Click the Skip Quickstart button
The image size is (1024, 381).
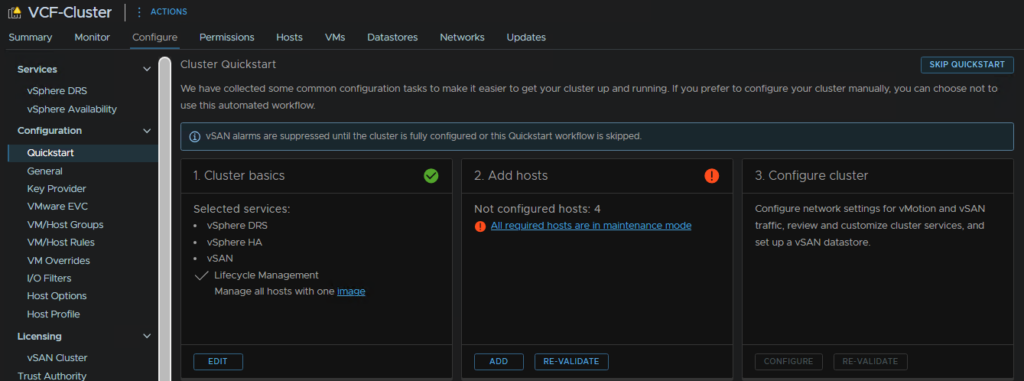(x=967, y=65)
